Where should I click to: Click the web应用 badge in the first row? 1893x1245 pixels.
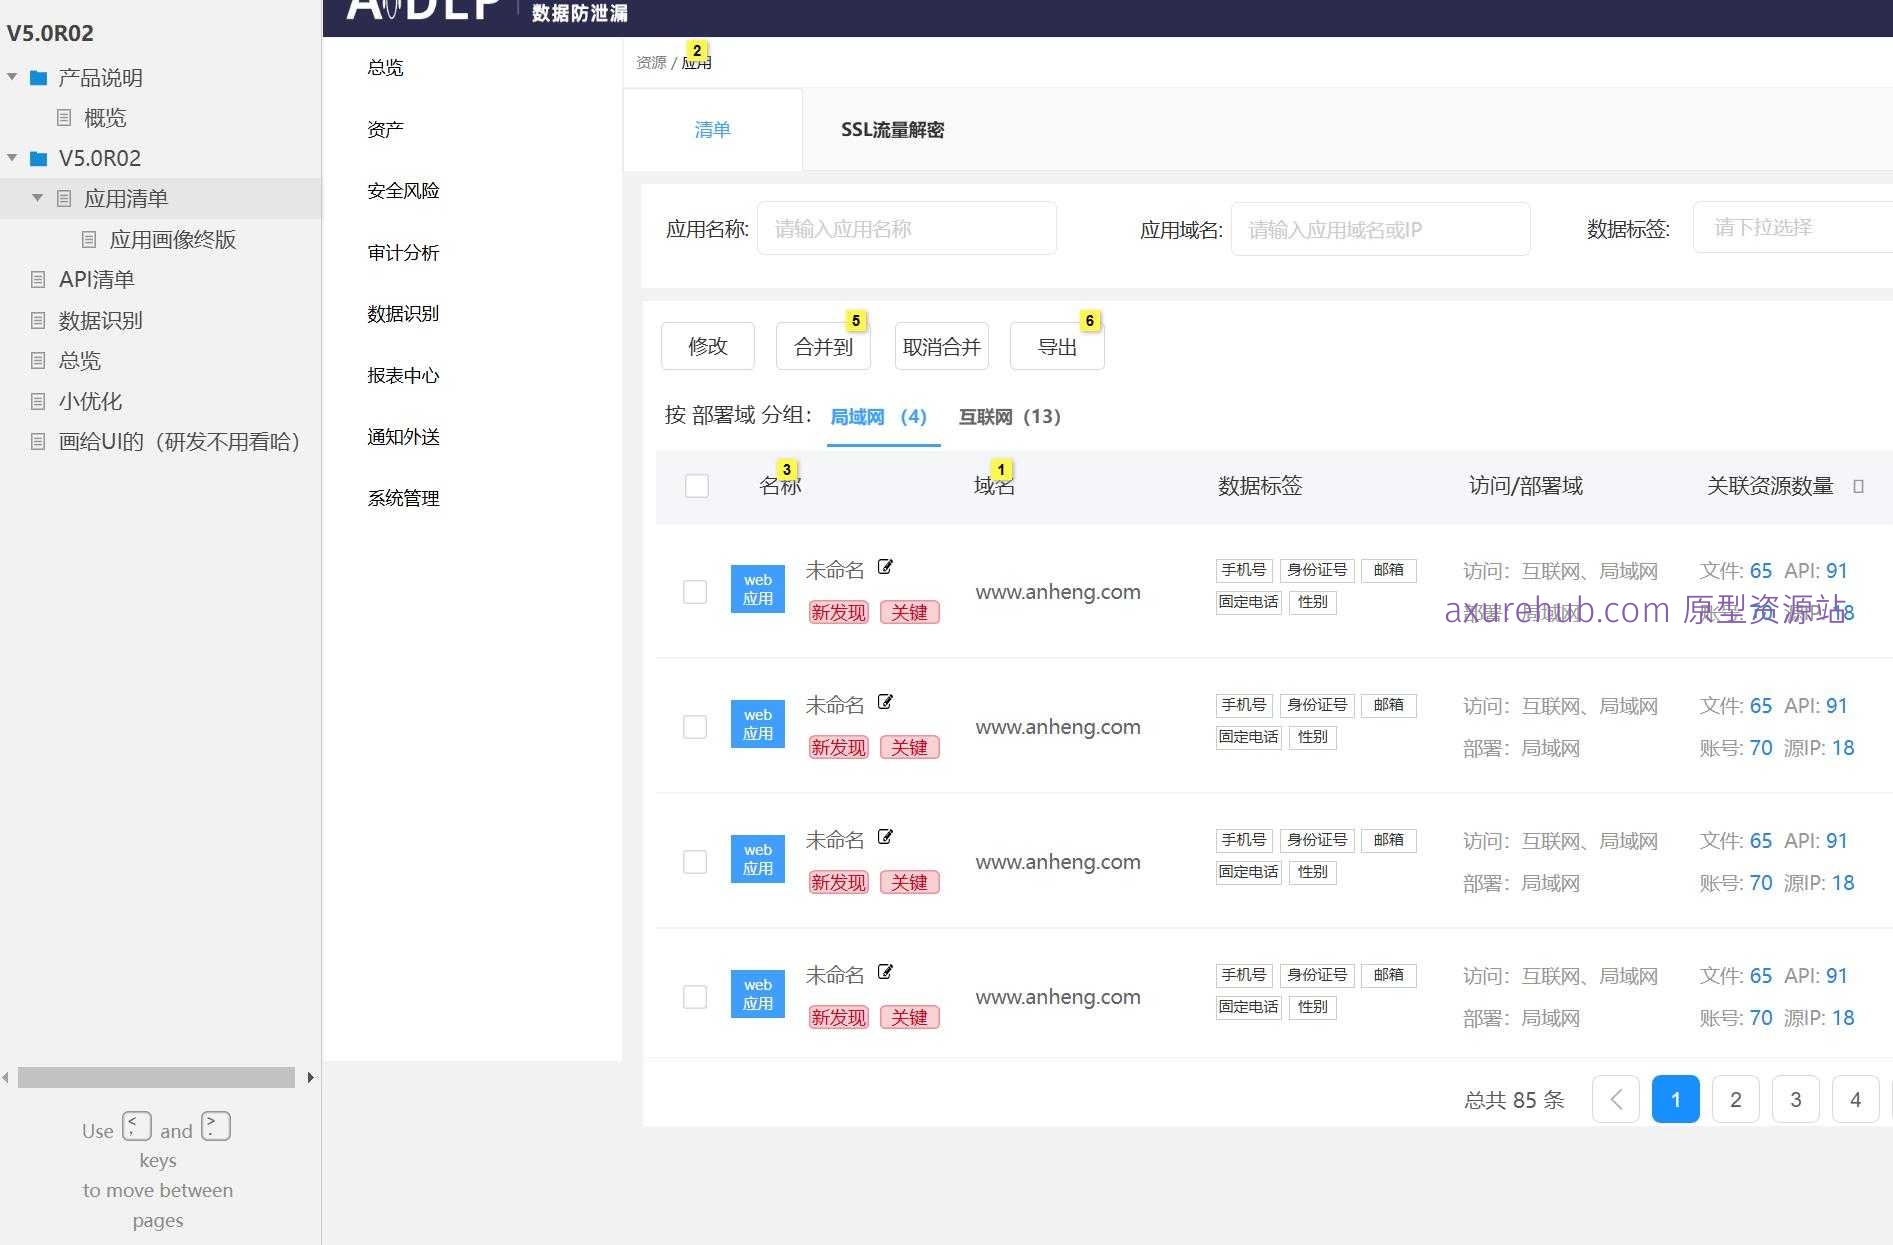(x=758, y=589)
